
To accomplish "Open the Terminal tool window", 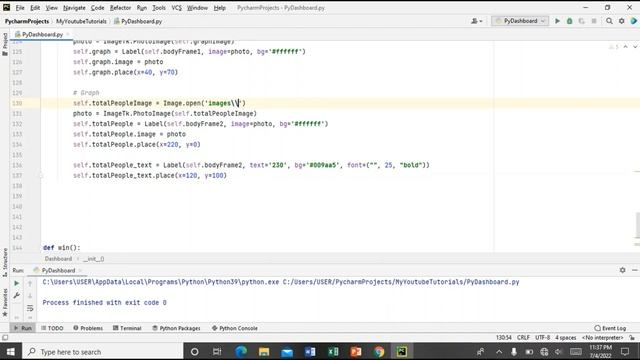I will [x=127, y=328].
